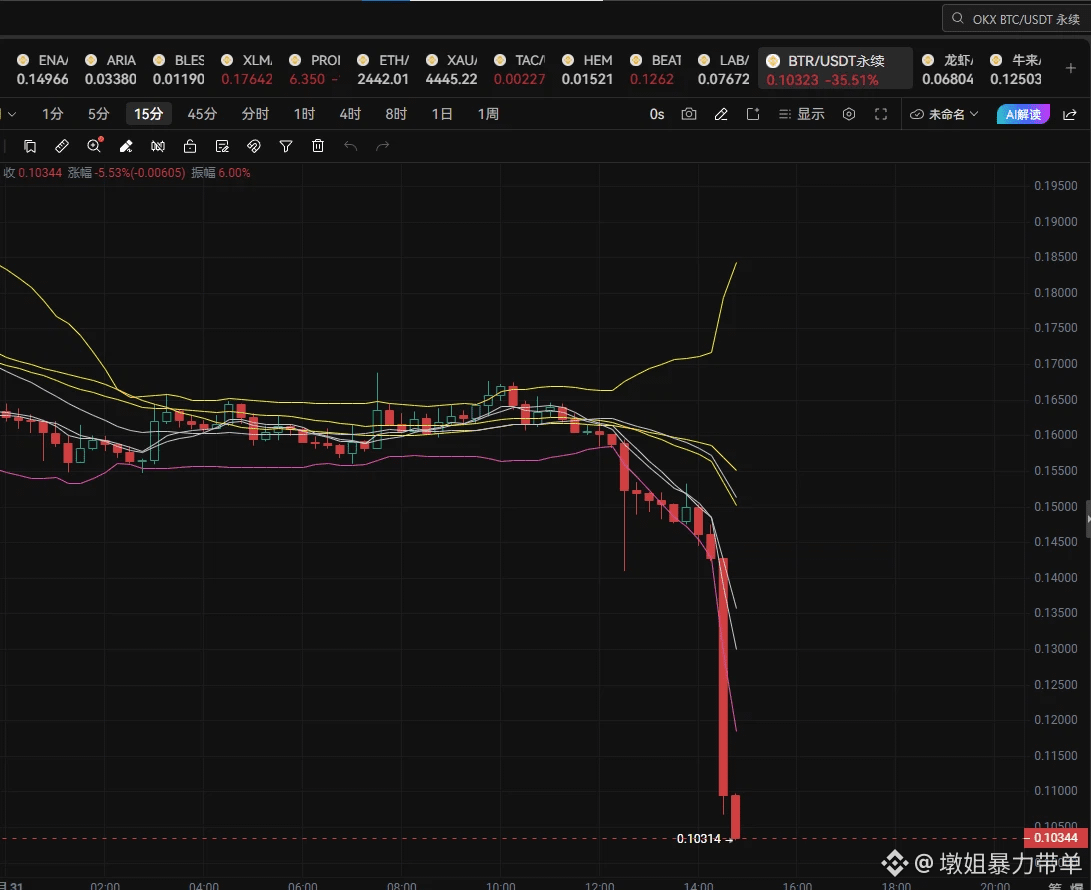This screenshot has width=1091, height=890.
Task: Undo last action arrow
Action: [351, 146]
